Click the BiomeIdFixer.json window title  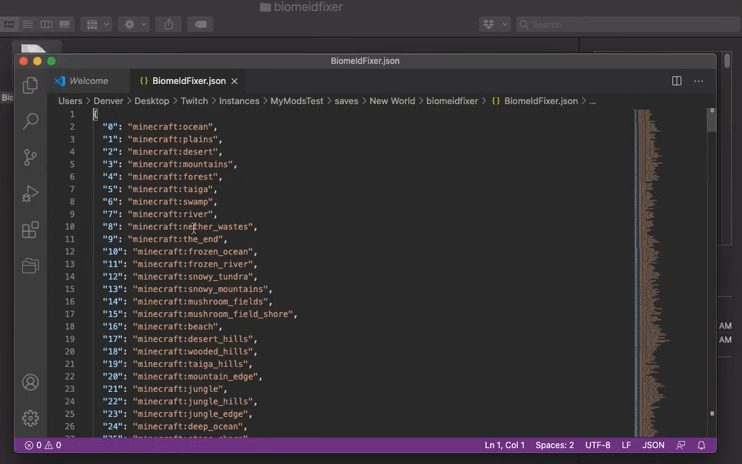click(x=365, y=61)
